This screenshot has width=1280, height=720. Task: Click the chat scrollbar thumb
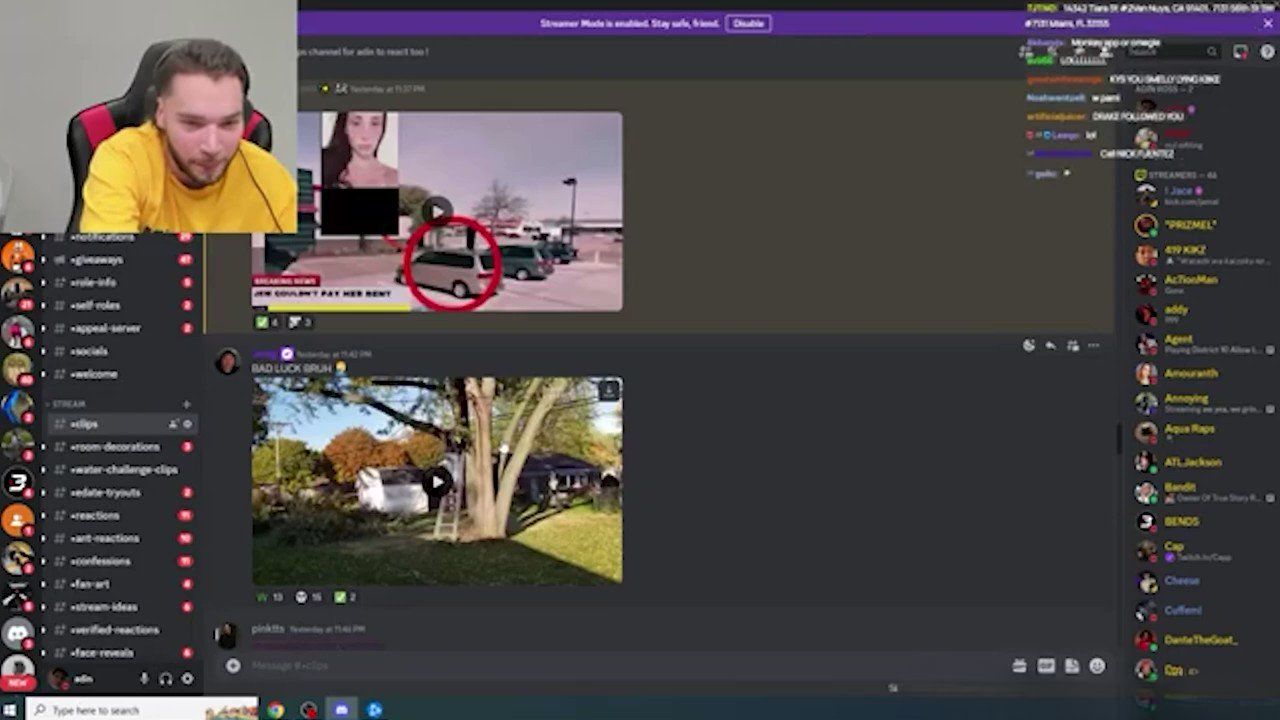[1119, 438]
